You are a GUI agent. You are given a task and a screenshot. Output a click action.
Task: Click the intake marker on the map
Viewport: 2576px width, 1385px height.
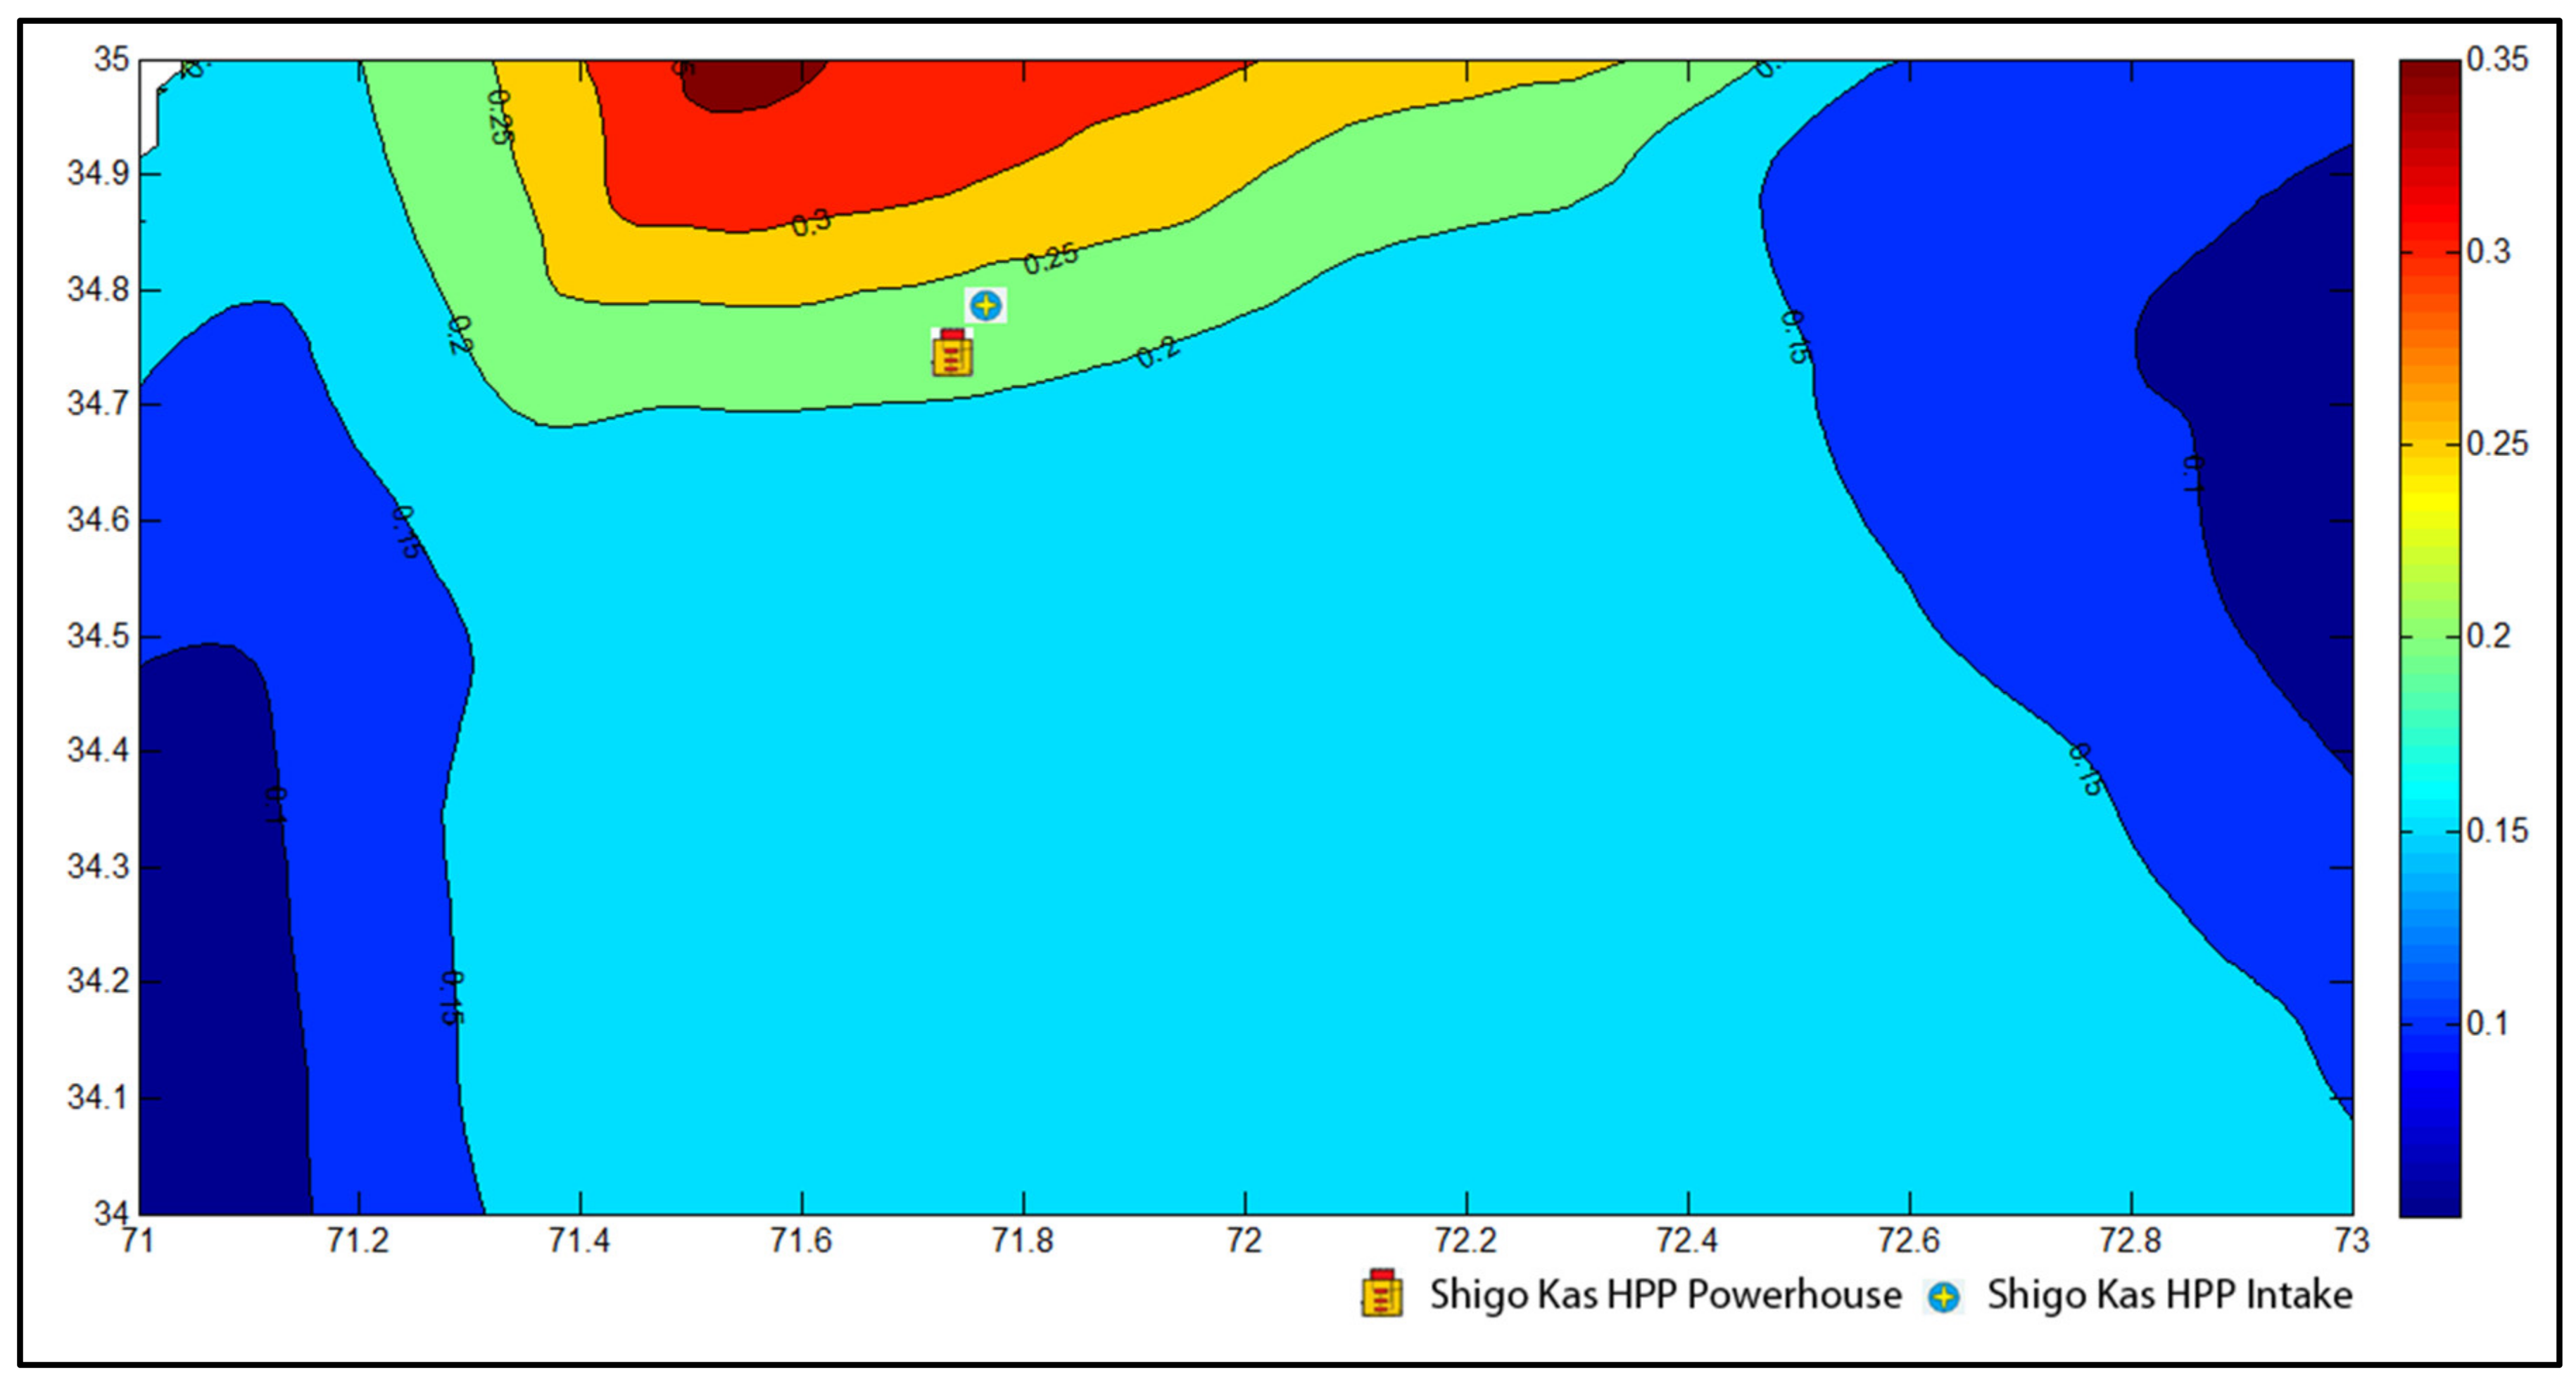(986, 305)
